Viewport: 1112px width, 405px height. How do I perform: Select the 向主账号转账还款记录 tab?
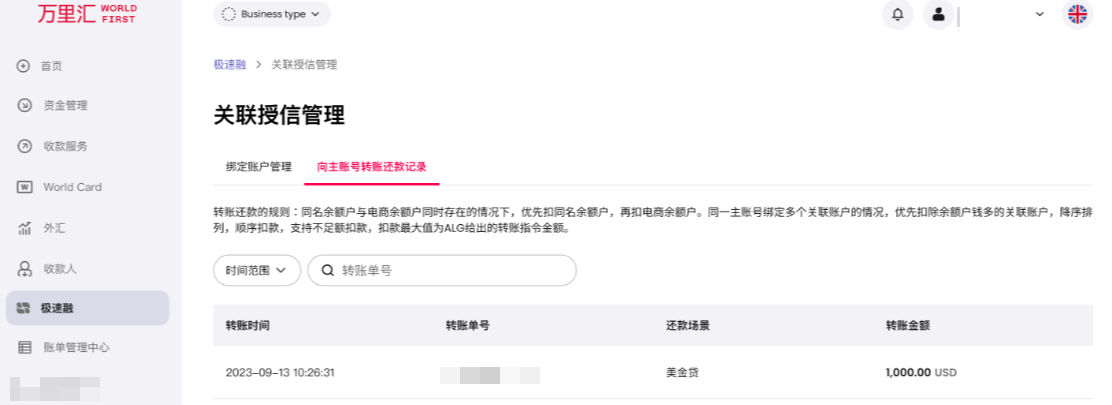[x=372, y=167]
